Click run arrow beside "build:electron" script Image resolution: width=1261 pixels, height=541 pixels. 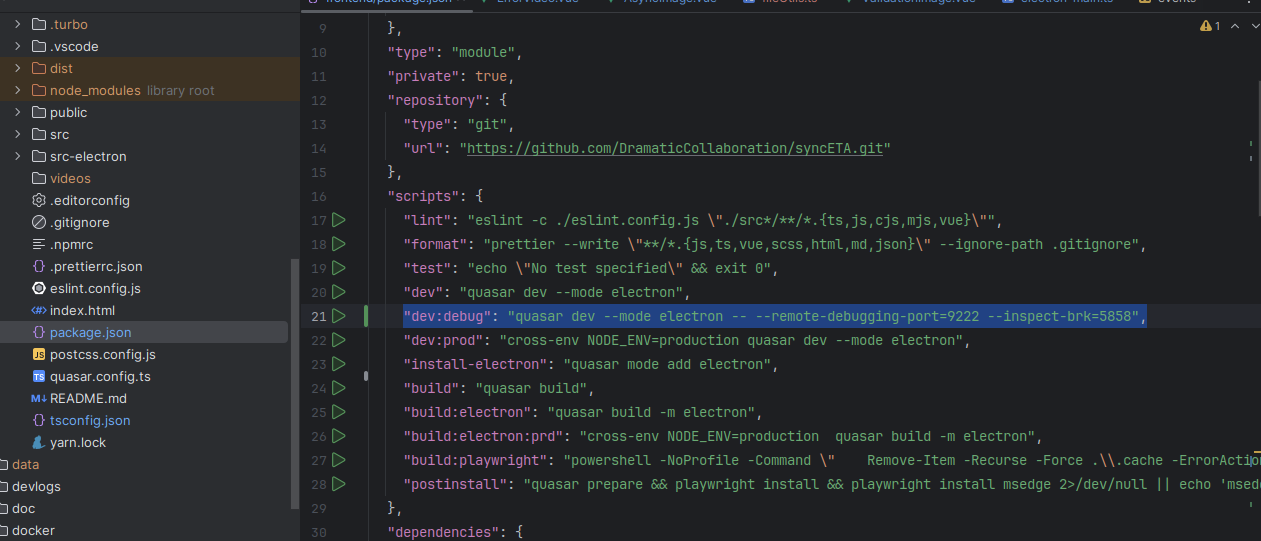[339, 412]
